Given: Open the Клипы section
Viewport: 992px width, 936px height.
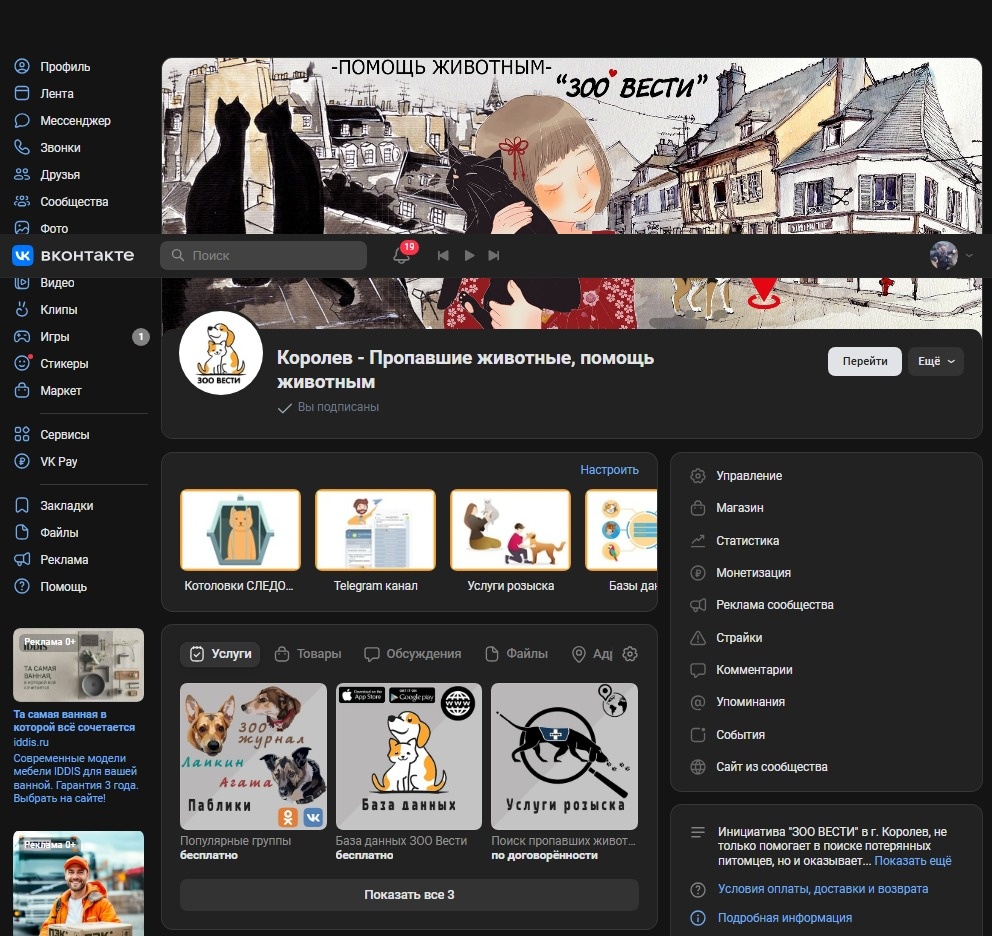Looking at the screenshot, I should pyautogui.click(x=46, y=310).
